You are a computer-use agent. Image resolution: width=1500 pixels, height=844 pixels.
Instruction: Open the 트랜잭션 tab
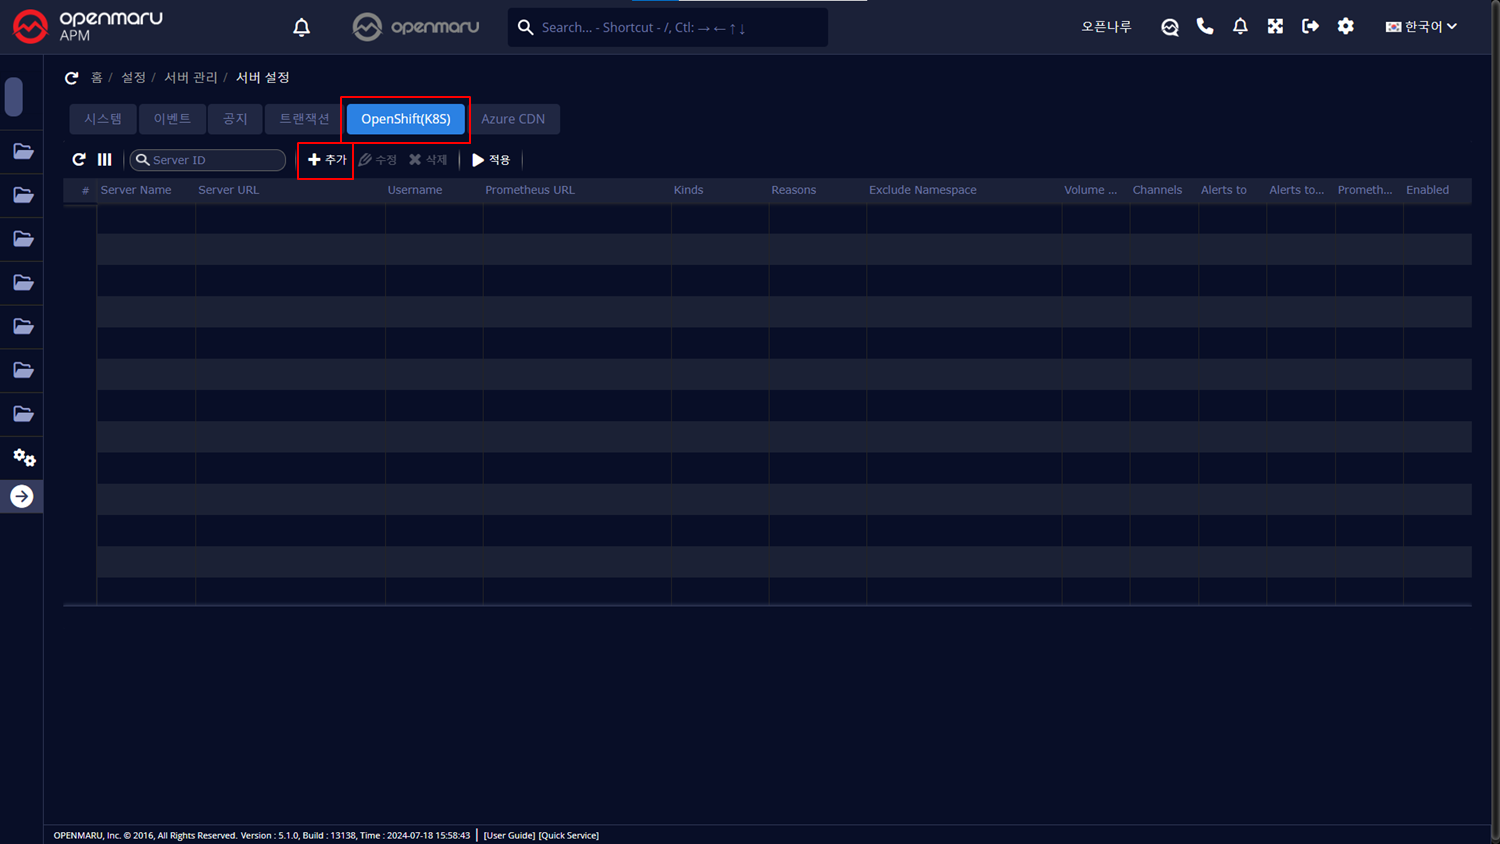[x=304, y=119]
